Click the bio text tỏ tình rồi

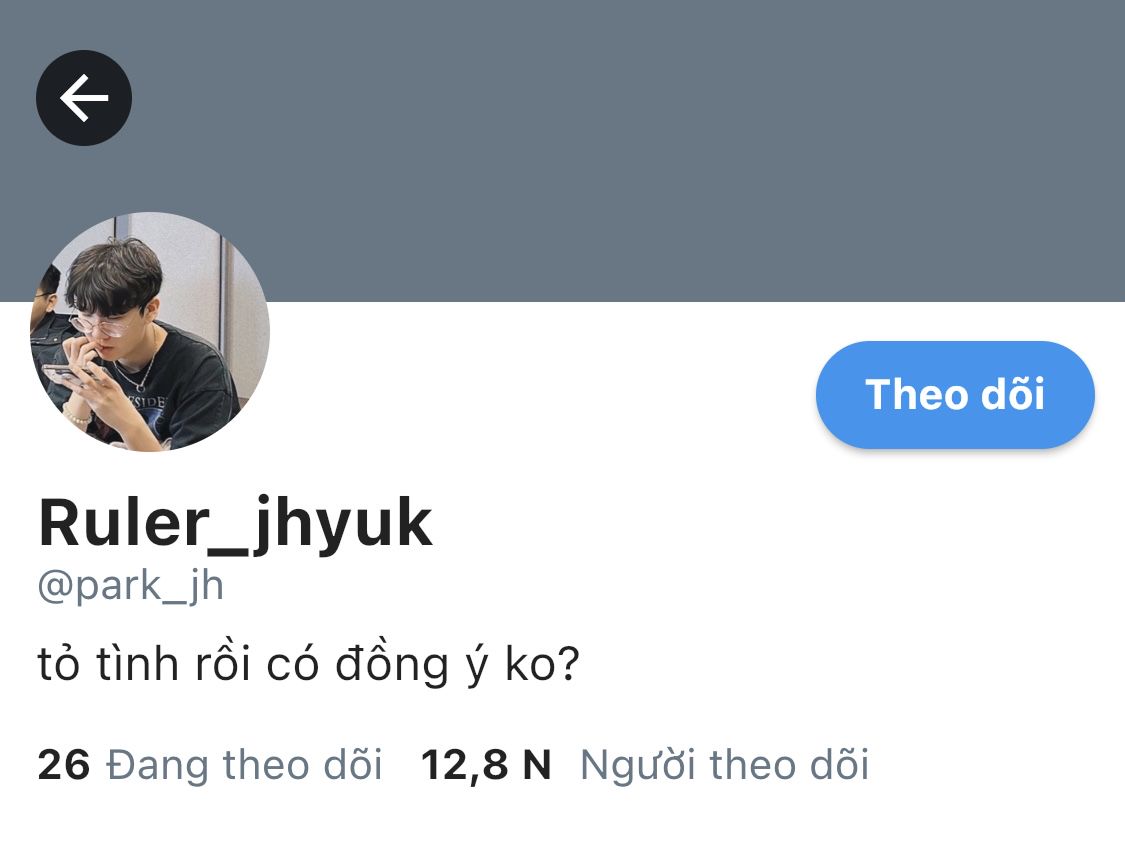click(x=143, y=664)
